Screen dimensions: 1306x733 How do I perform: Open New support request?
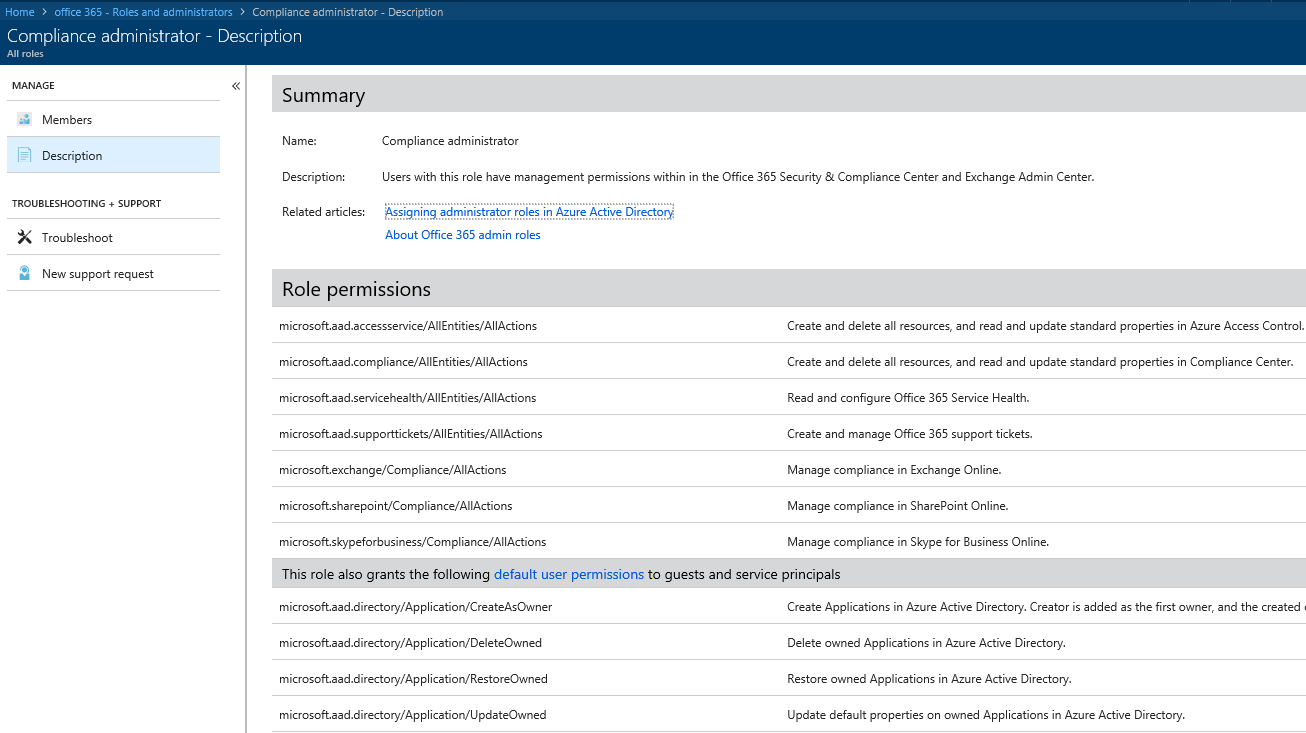pyautogui.click(x=98, y=274)
